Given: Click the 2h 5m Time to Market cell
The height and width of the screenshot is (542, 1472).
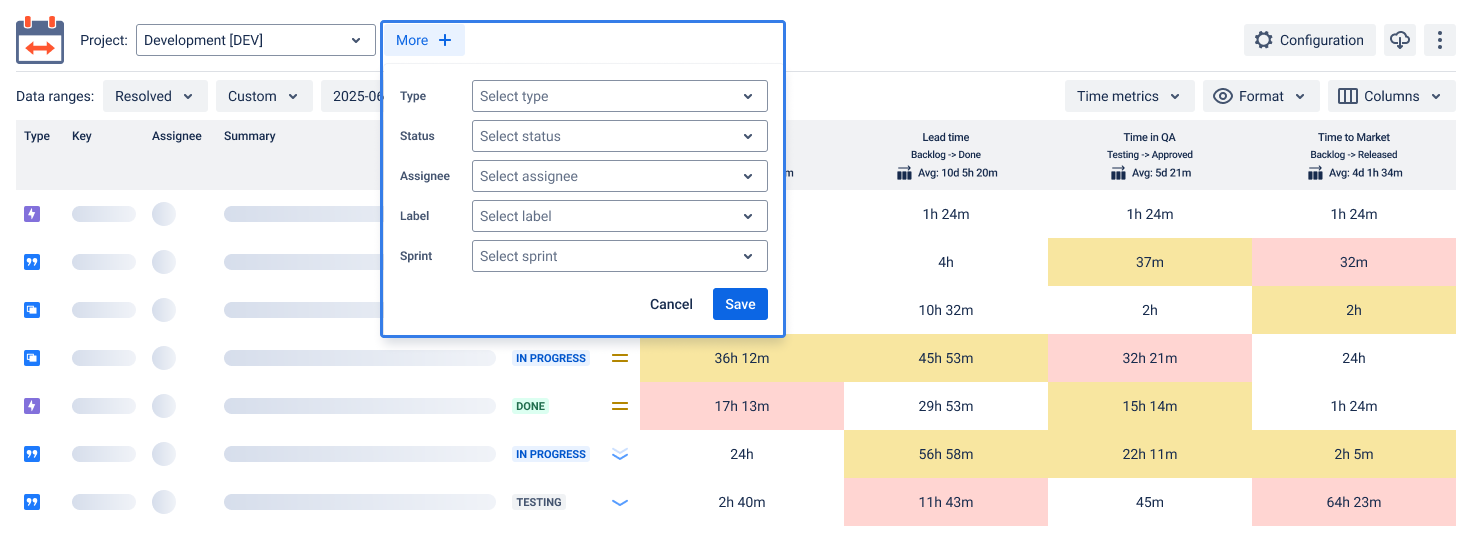Looking at the screenshot, I should [1354, 454].
